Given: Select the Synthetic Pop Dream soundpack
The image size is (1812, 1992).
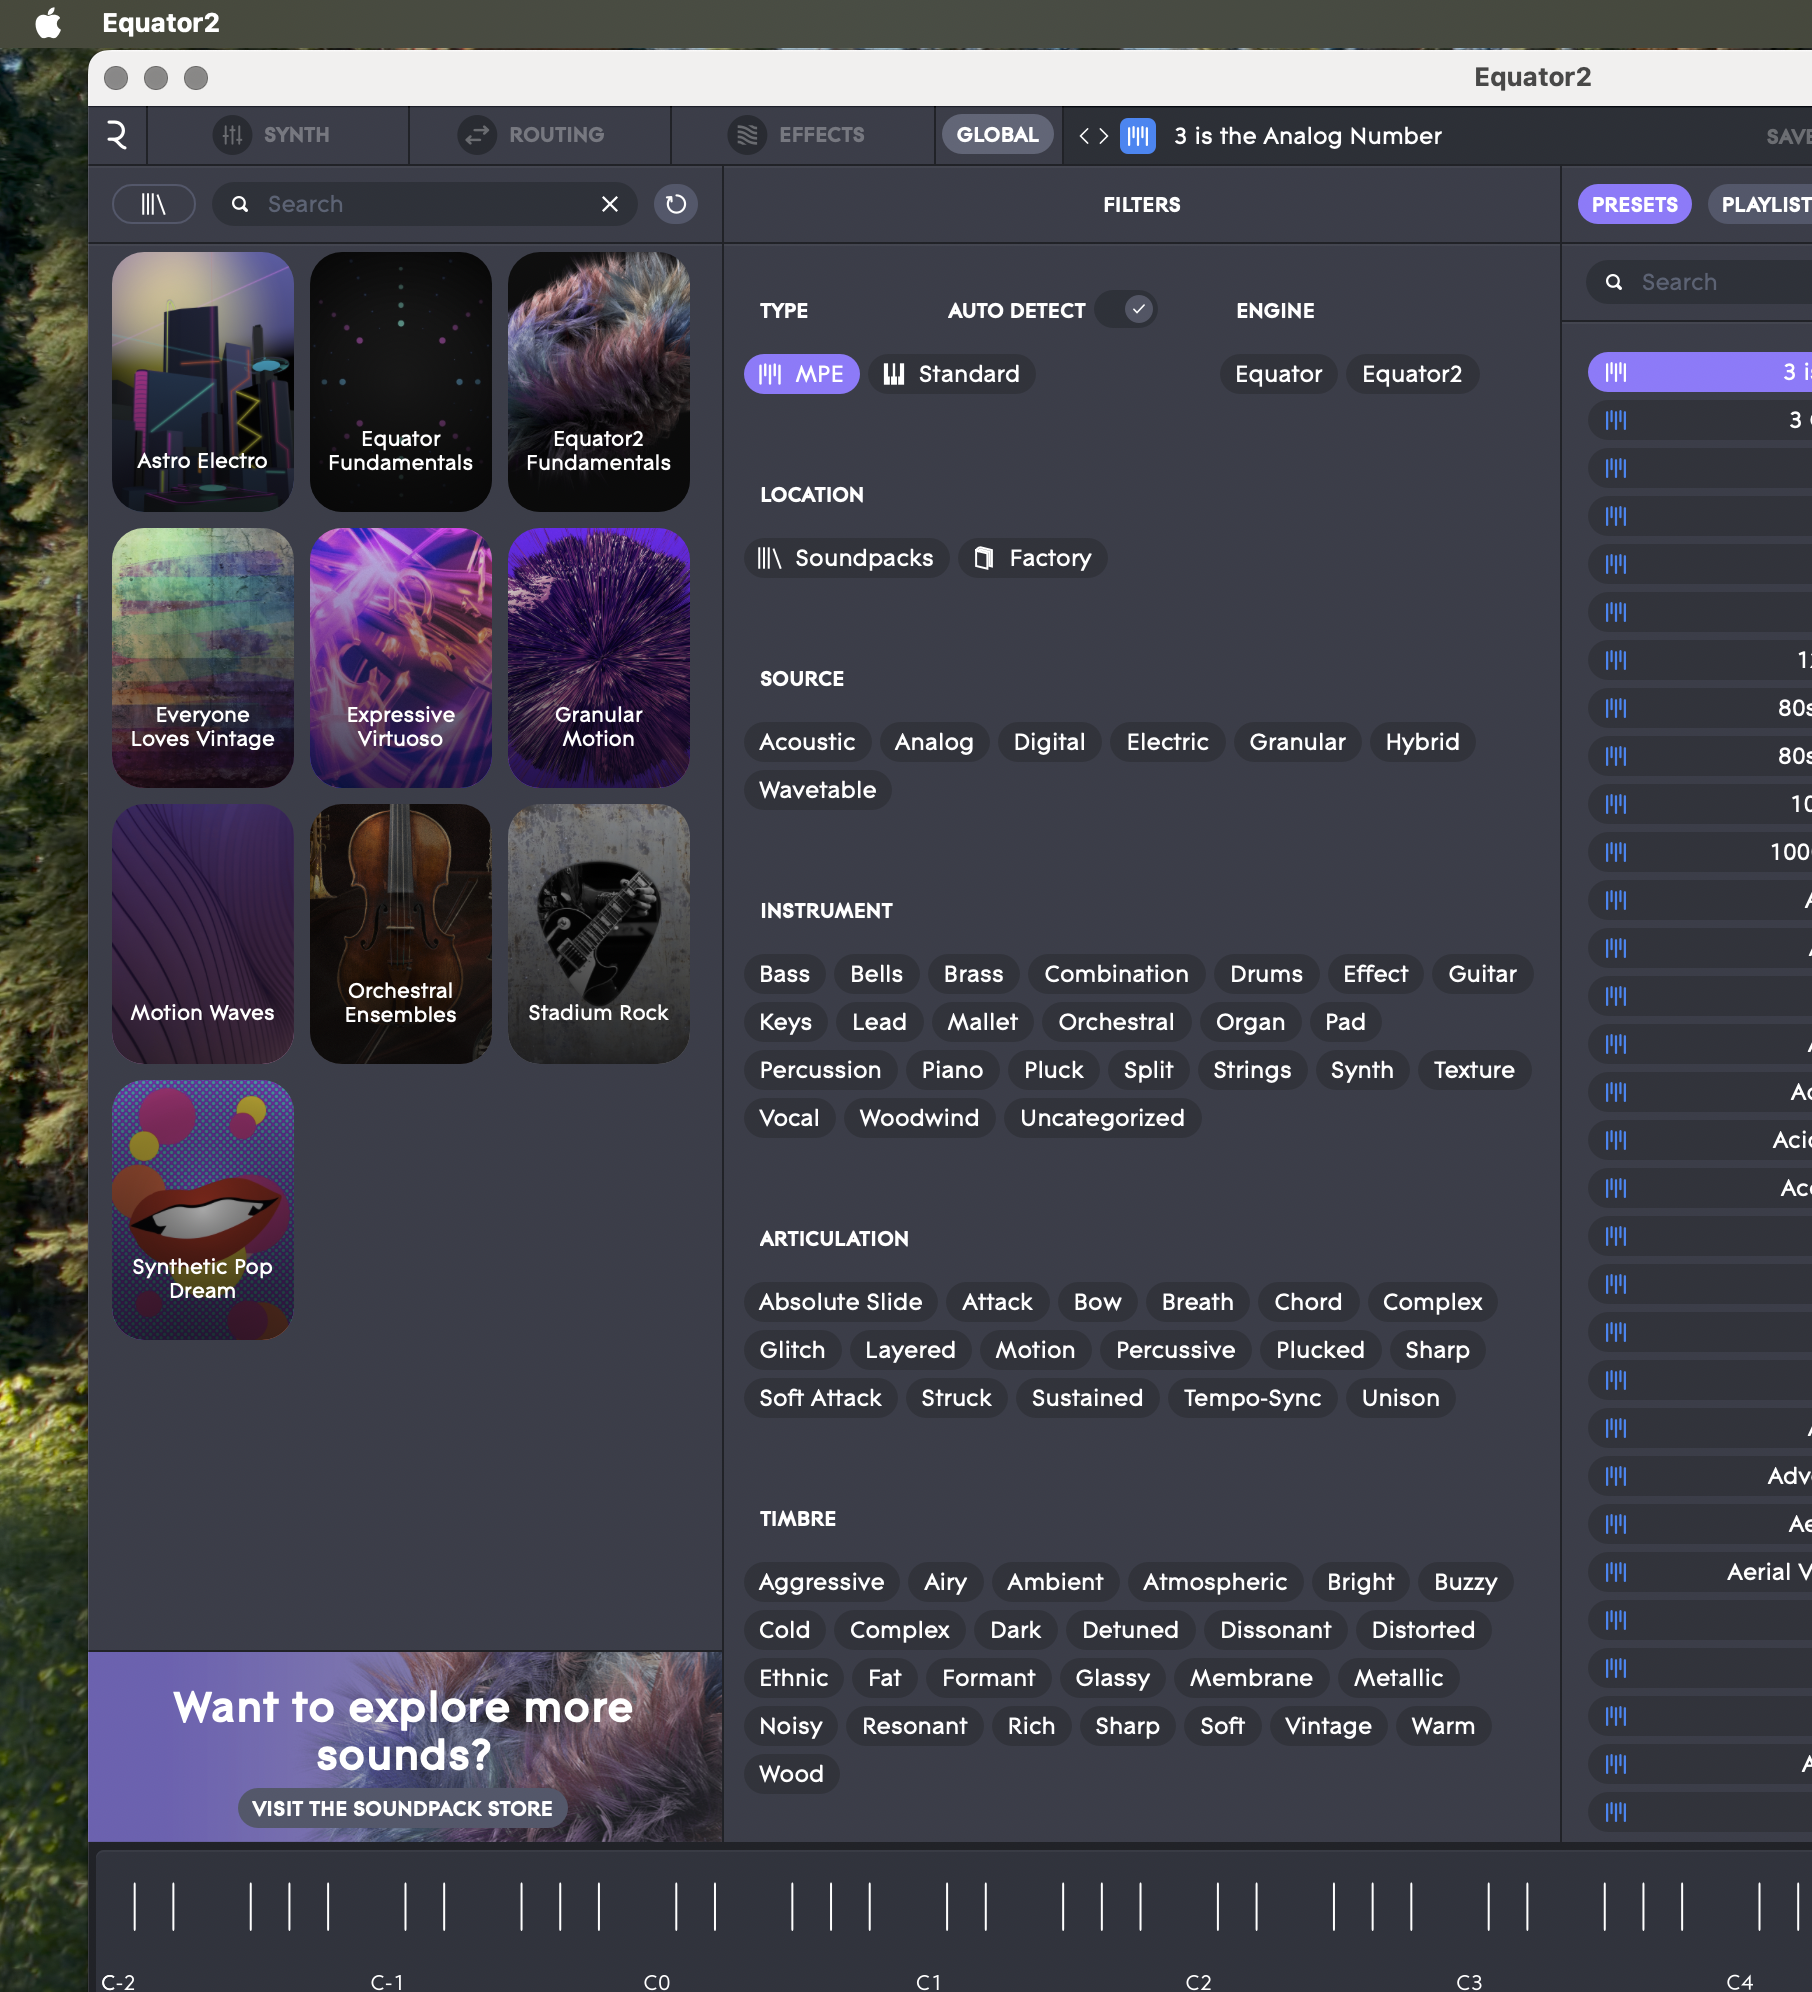Looking at the screenshot, I should click(x=203, y=1209).
